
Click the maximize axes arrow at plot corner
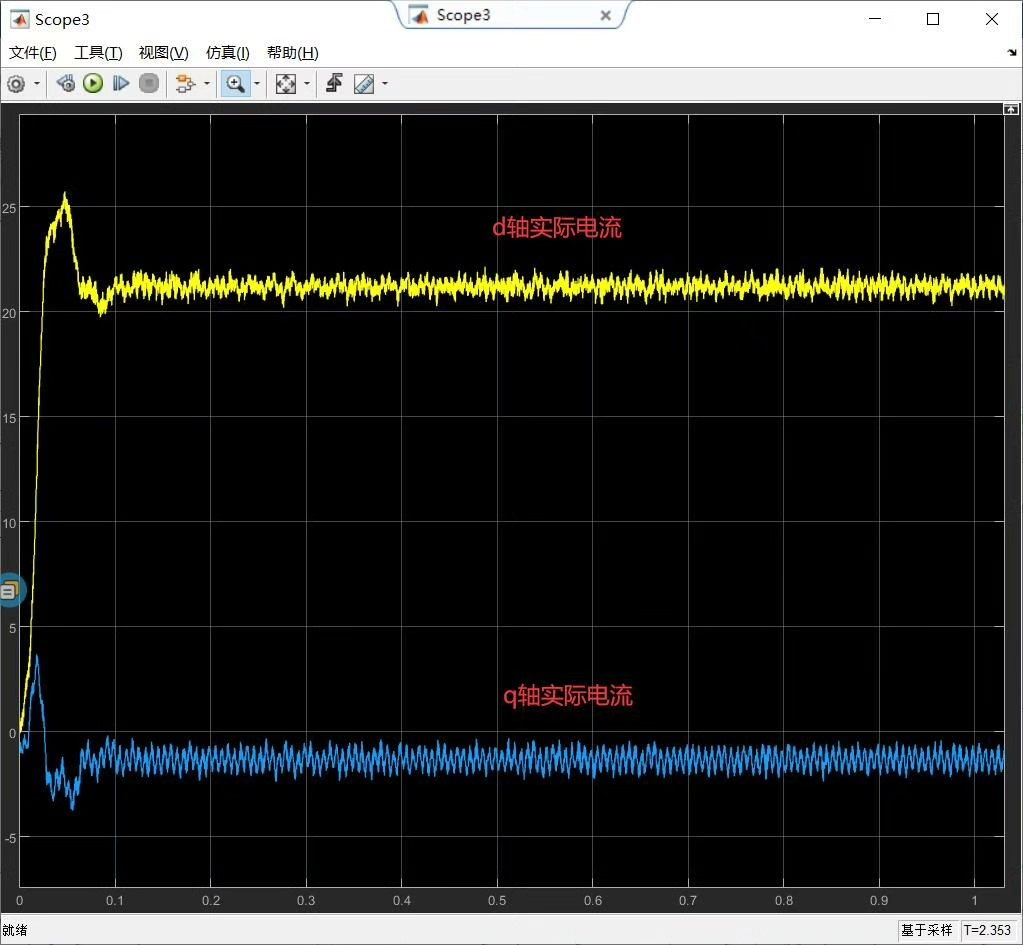click(x=1011, y=109)
